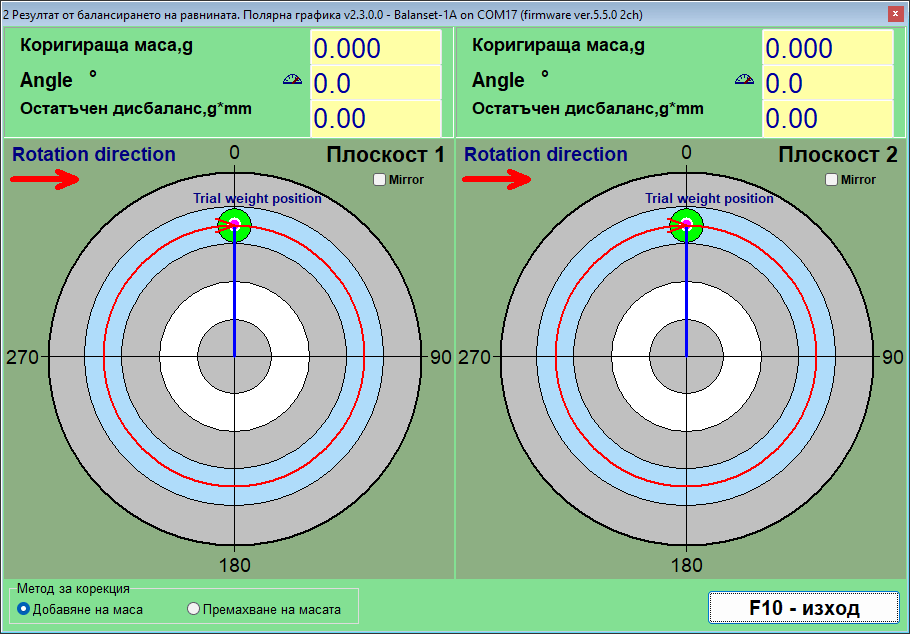Screen dimensions: 910x634
Task: Click the green trial weight marker in Плоскост 2
Action: pos(687,225)
